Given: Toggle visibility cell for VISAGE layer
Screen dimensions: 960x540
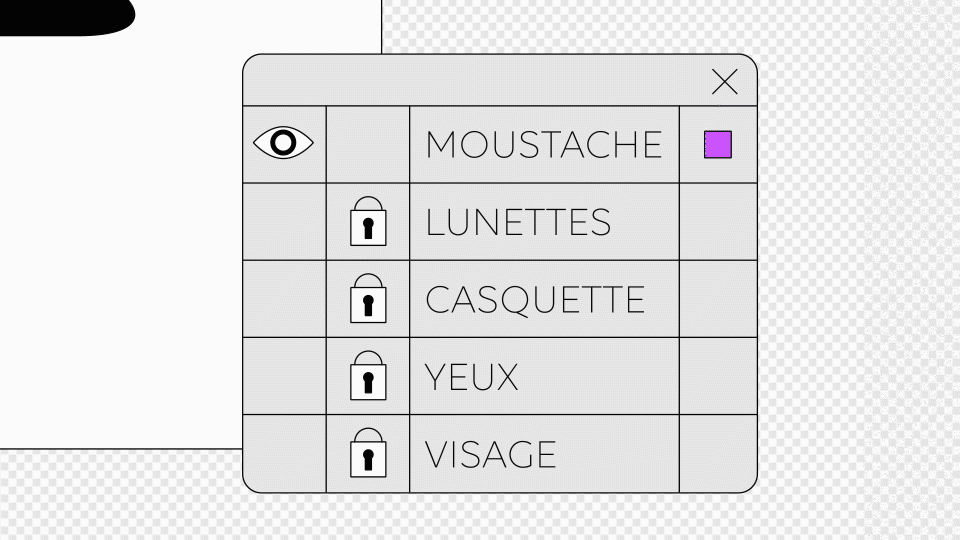Looking at the screenshot, I should coord(285,454).
